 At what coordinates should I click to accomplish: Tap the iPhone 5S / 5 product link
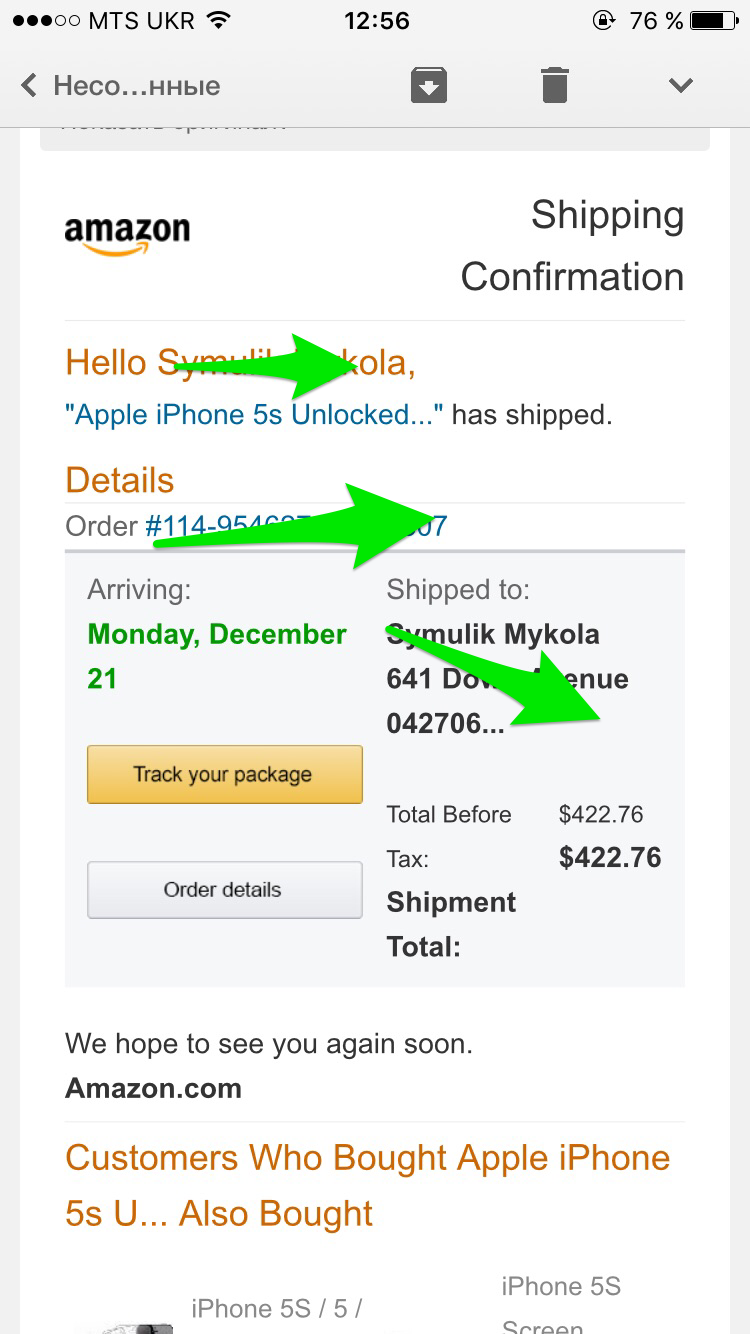tap(276, 1308)
